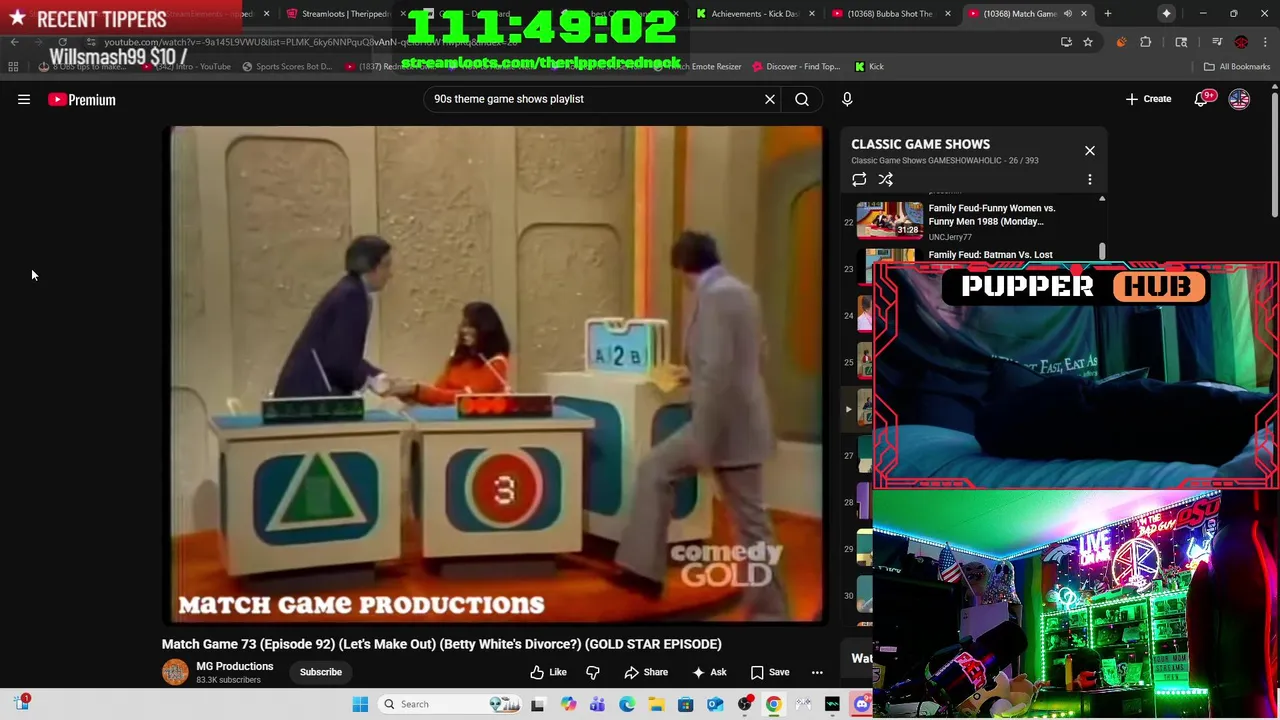The image size is (1280, 720).
Task: Switch to OBS Studio on taskbar
Action: [744, 704]
